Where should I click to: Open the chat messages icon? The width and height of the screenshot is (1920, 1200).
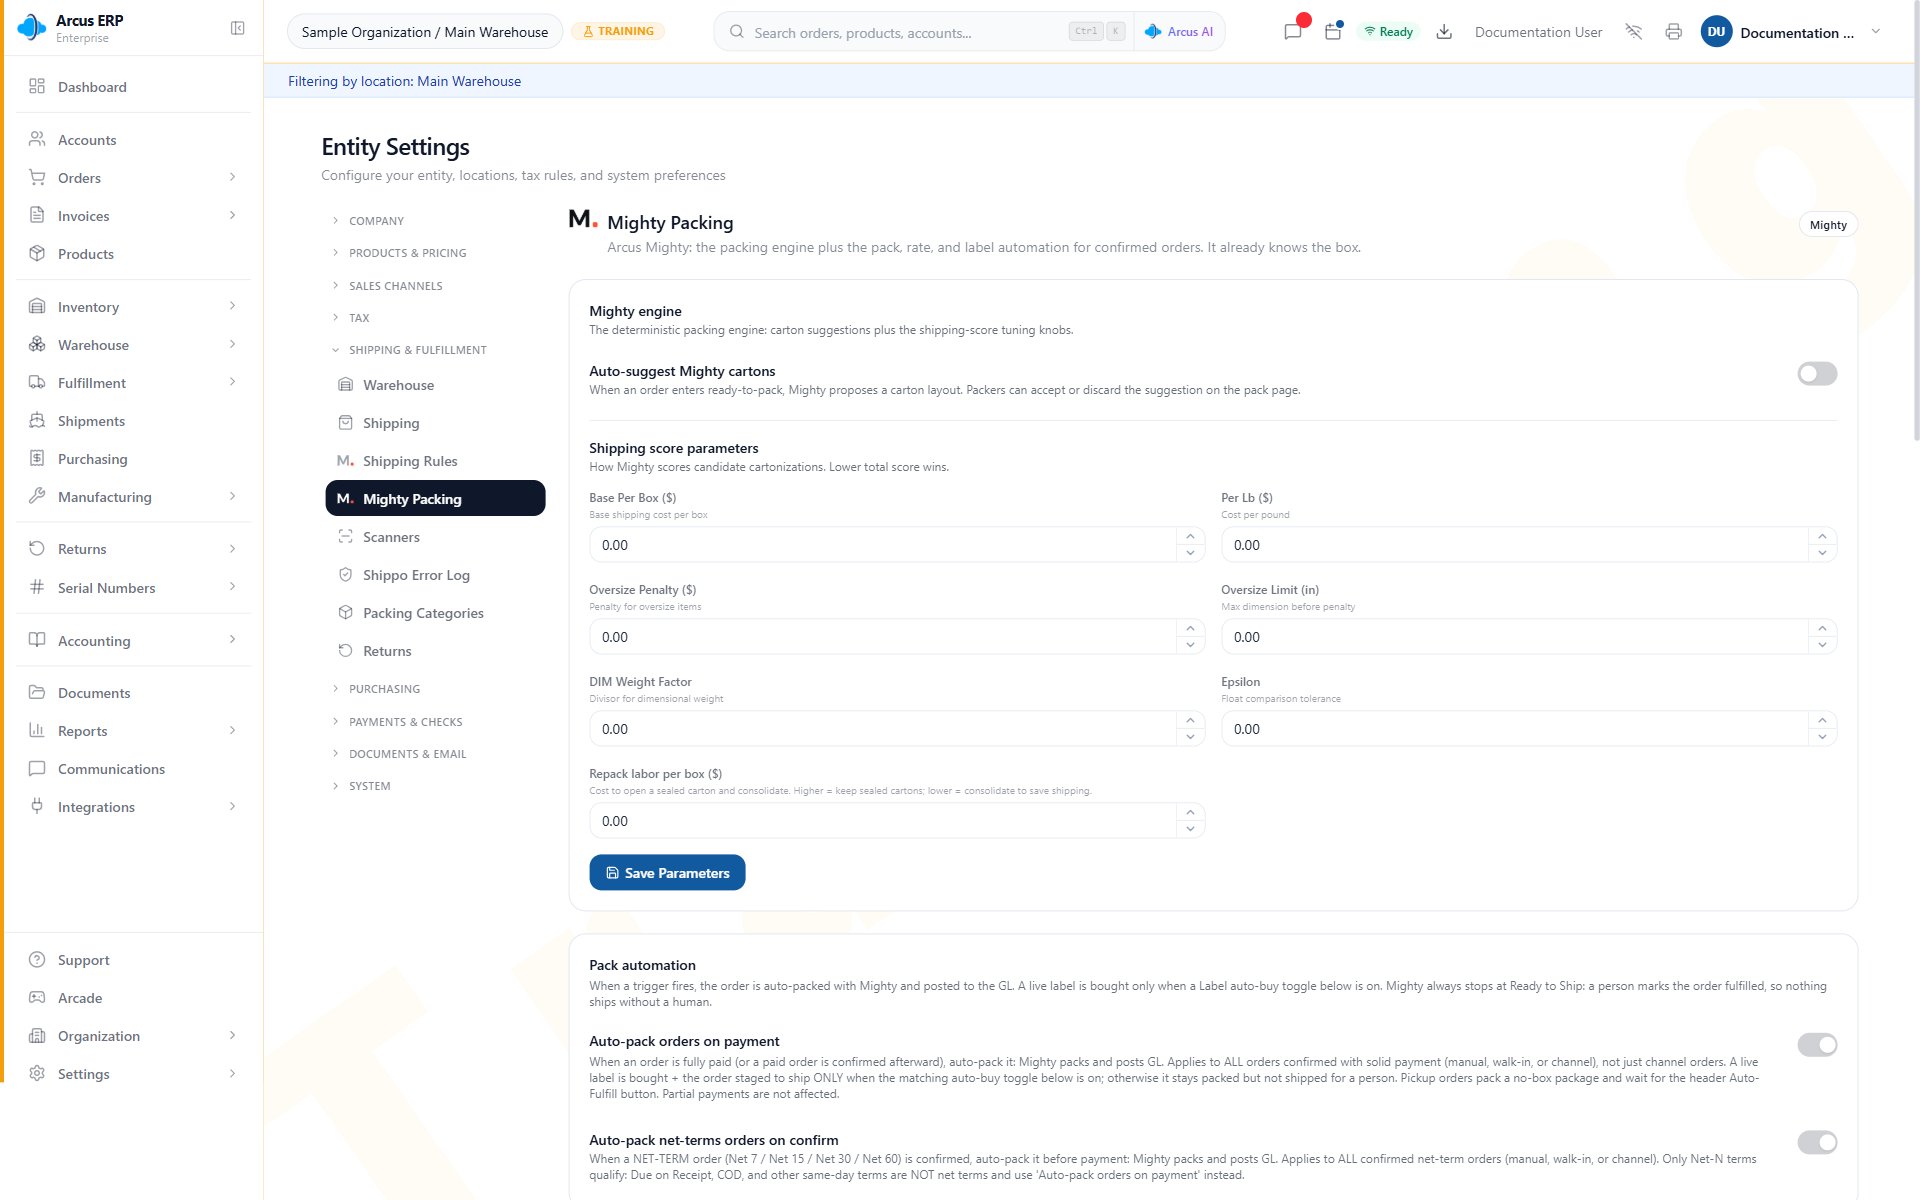click(x=1292, y=32)
